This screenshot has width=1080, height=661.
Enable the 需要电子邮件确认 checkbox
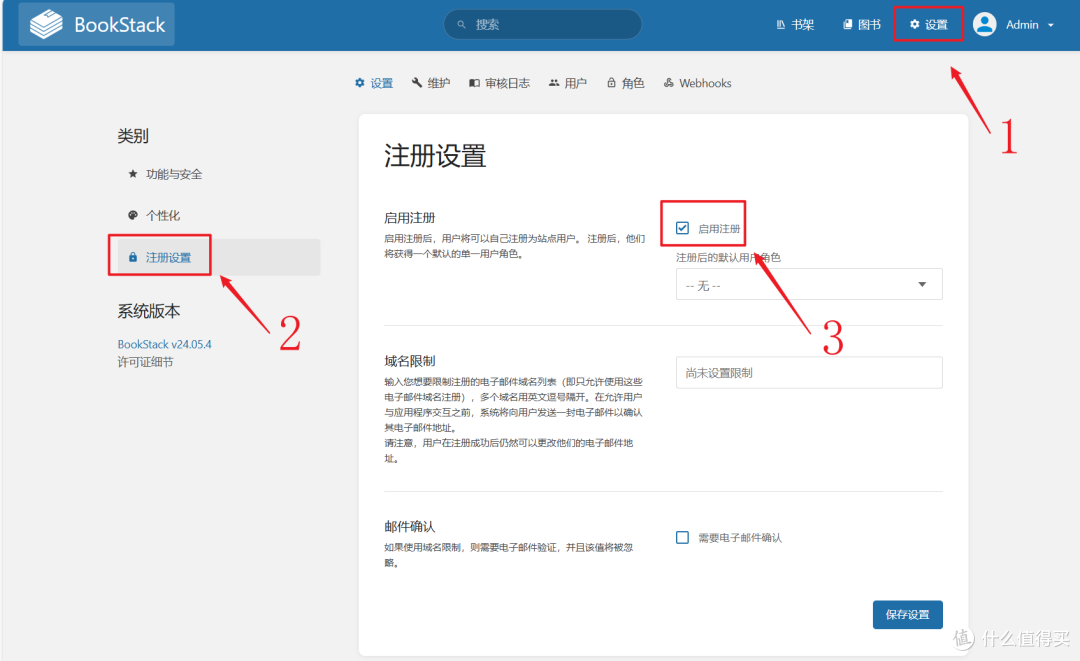point(683,537)
